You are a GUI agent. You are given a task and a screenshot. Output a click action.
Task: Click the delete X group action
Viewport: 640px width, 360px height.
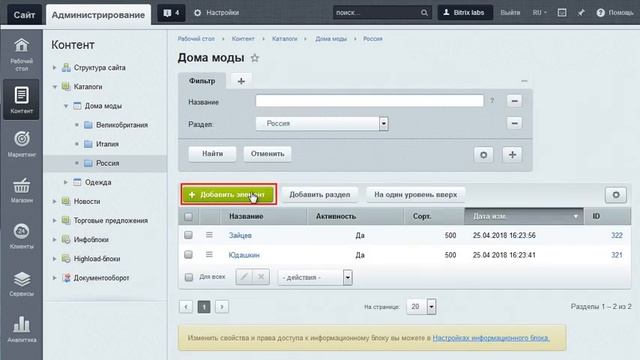[261, 277]
